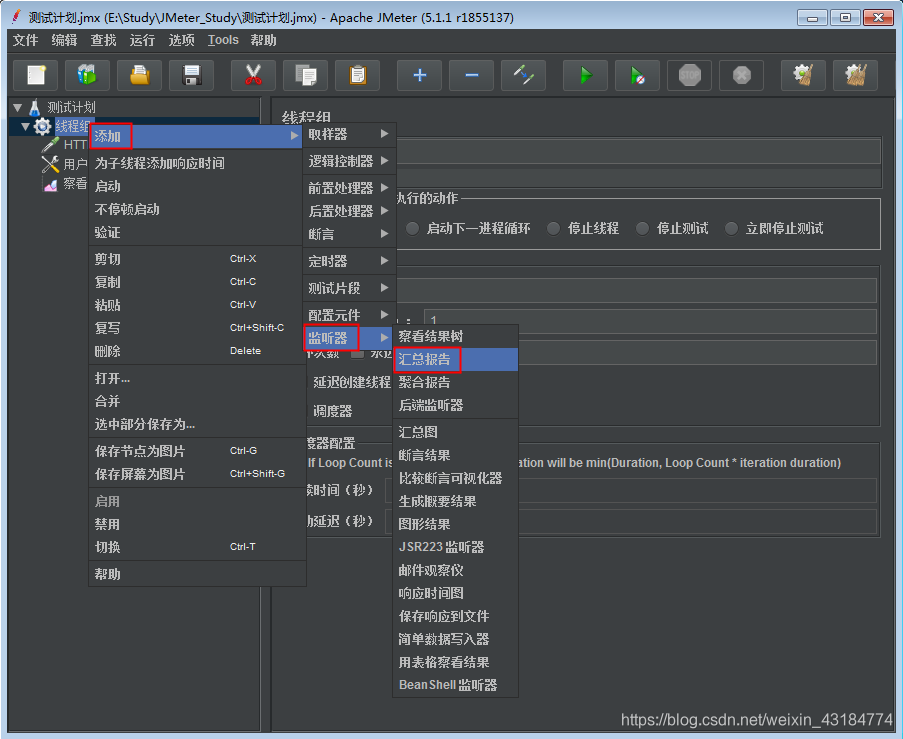The height and width of the screenshot is (739, 903).
Task: Click the Stop test icon
Action: [x=689, y=75]
